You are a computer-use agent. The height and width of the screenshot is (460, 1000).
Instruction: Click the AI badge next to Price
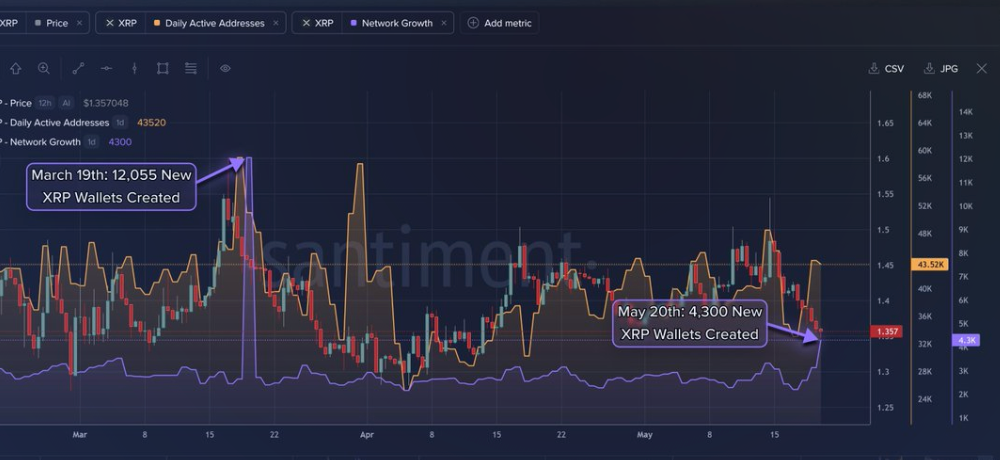[x=66, y=103]
